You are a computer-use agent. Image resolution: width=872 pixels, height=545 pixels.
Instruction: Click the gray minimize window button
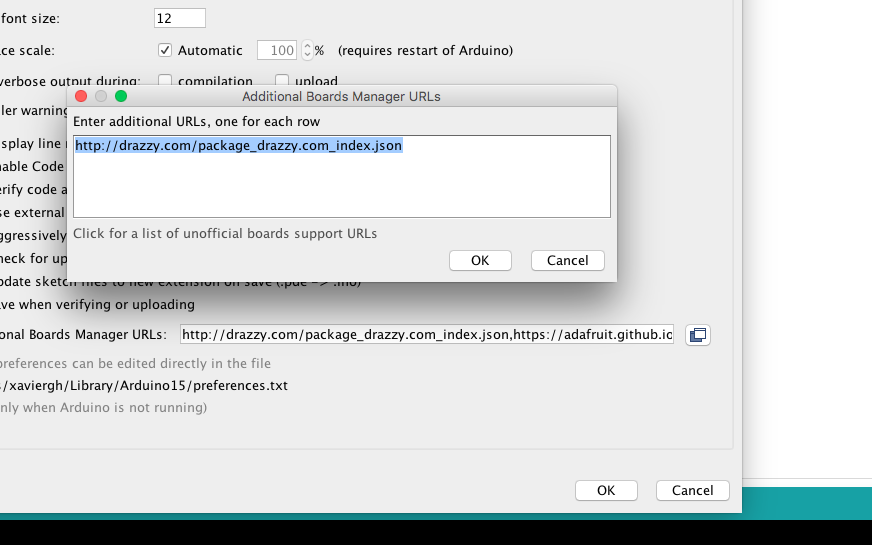coord(101,96)
